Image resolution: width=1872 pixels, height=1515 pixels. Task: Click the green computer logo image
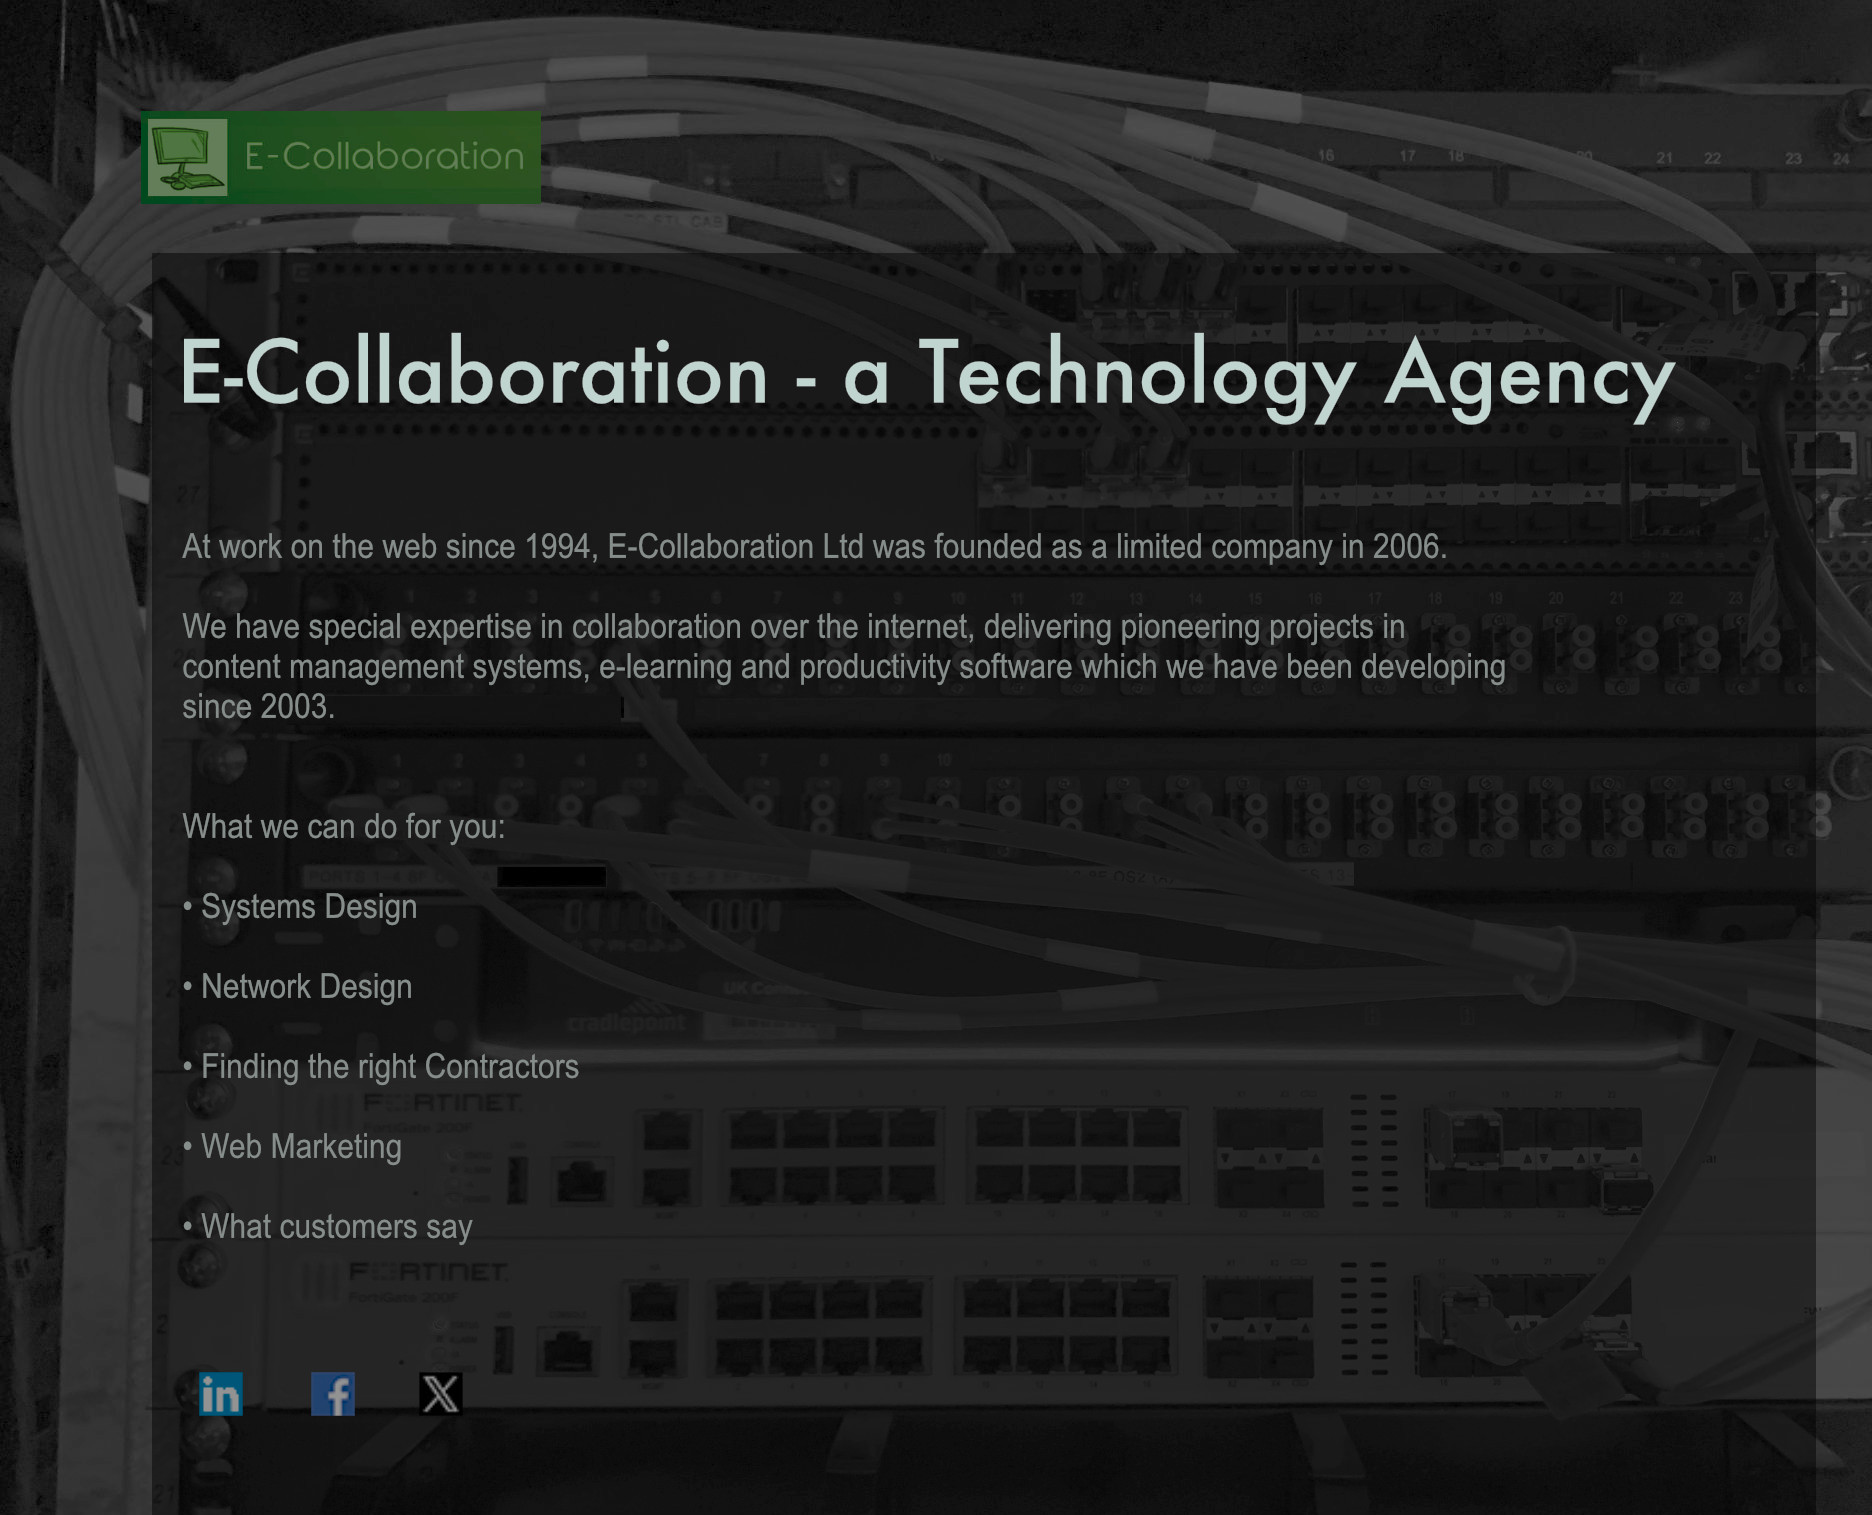pos(187,158)
